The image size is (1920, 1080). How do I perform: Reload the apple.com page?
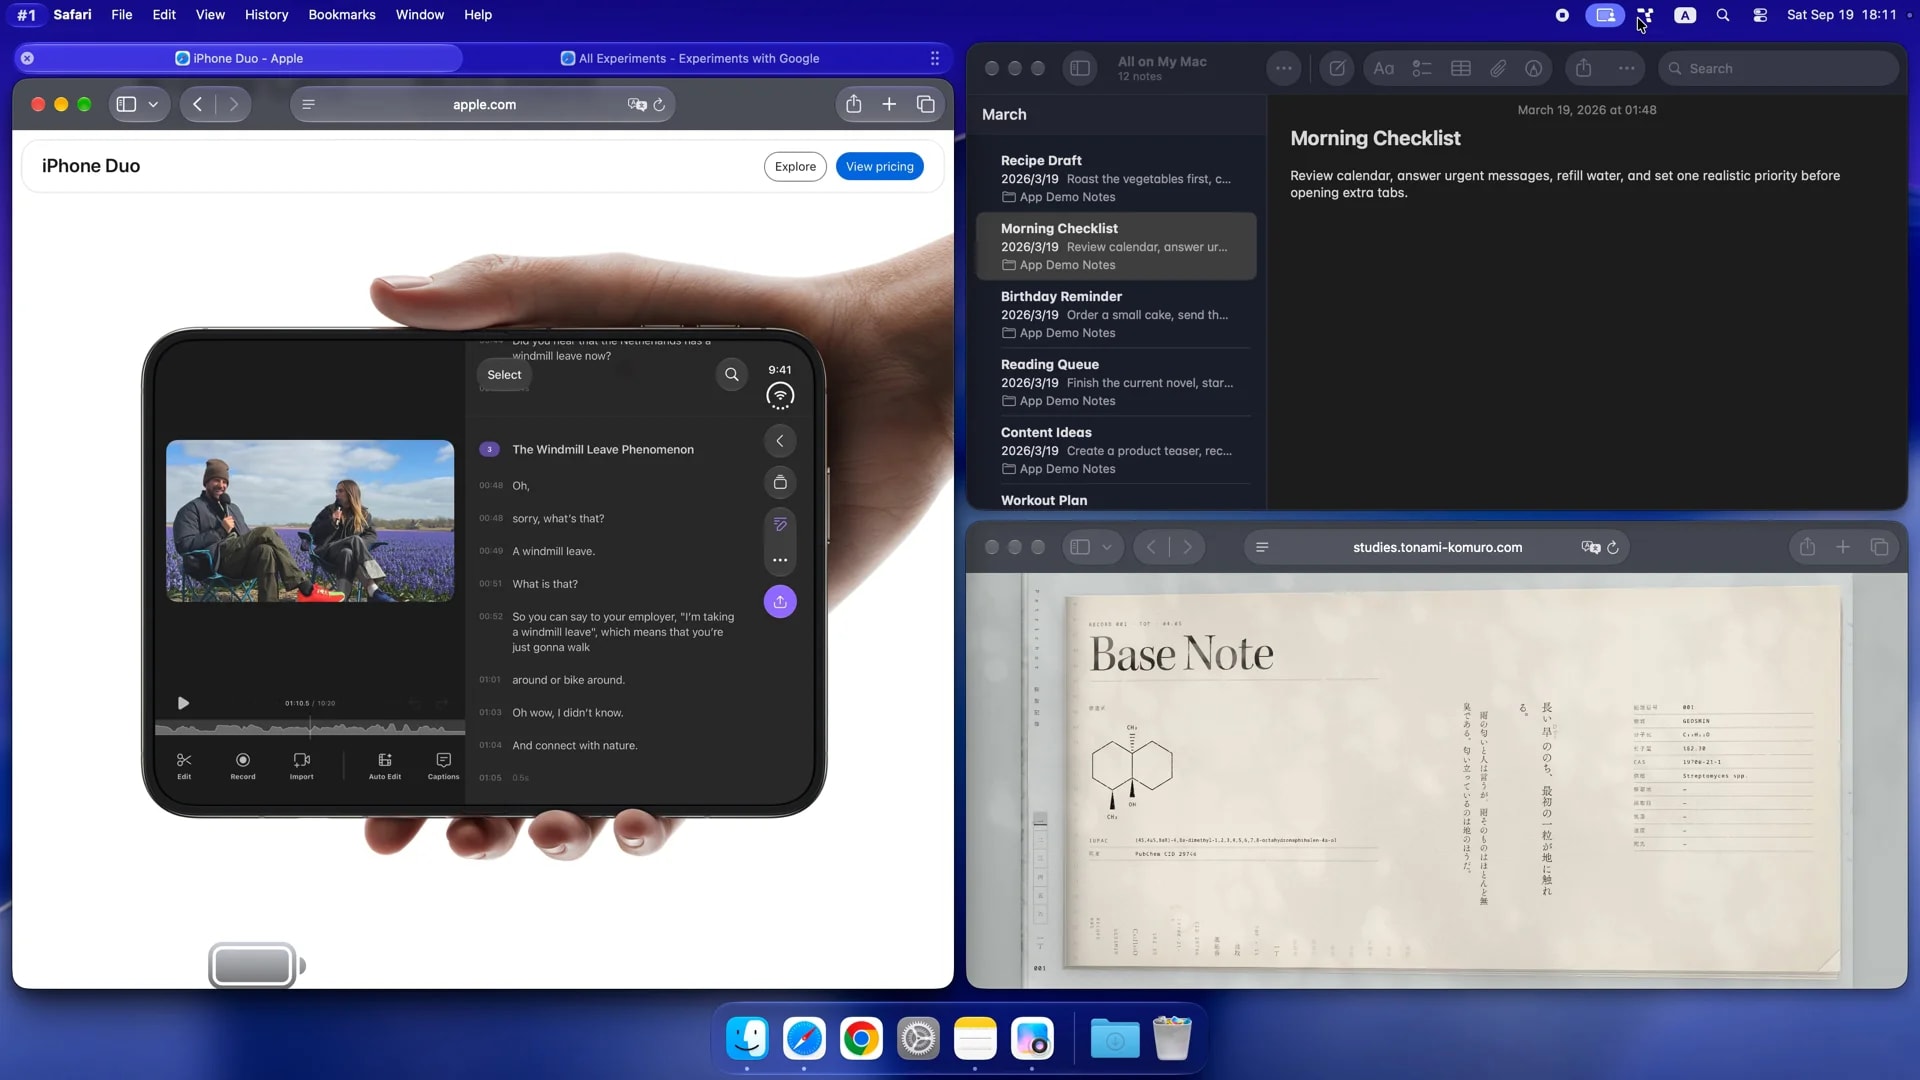coord(659,104)
